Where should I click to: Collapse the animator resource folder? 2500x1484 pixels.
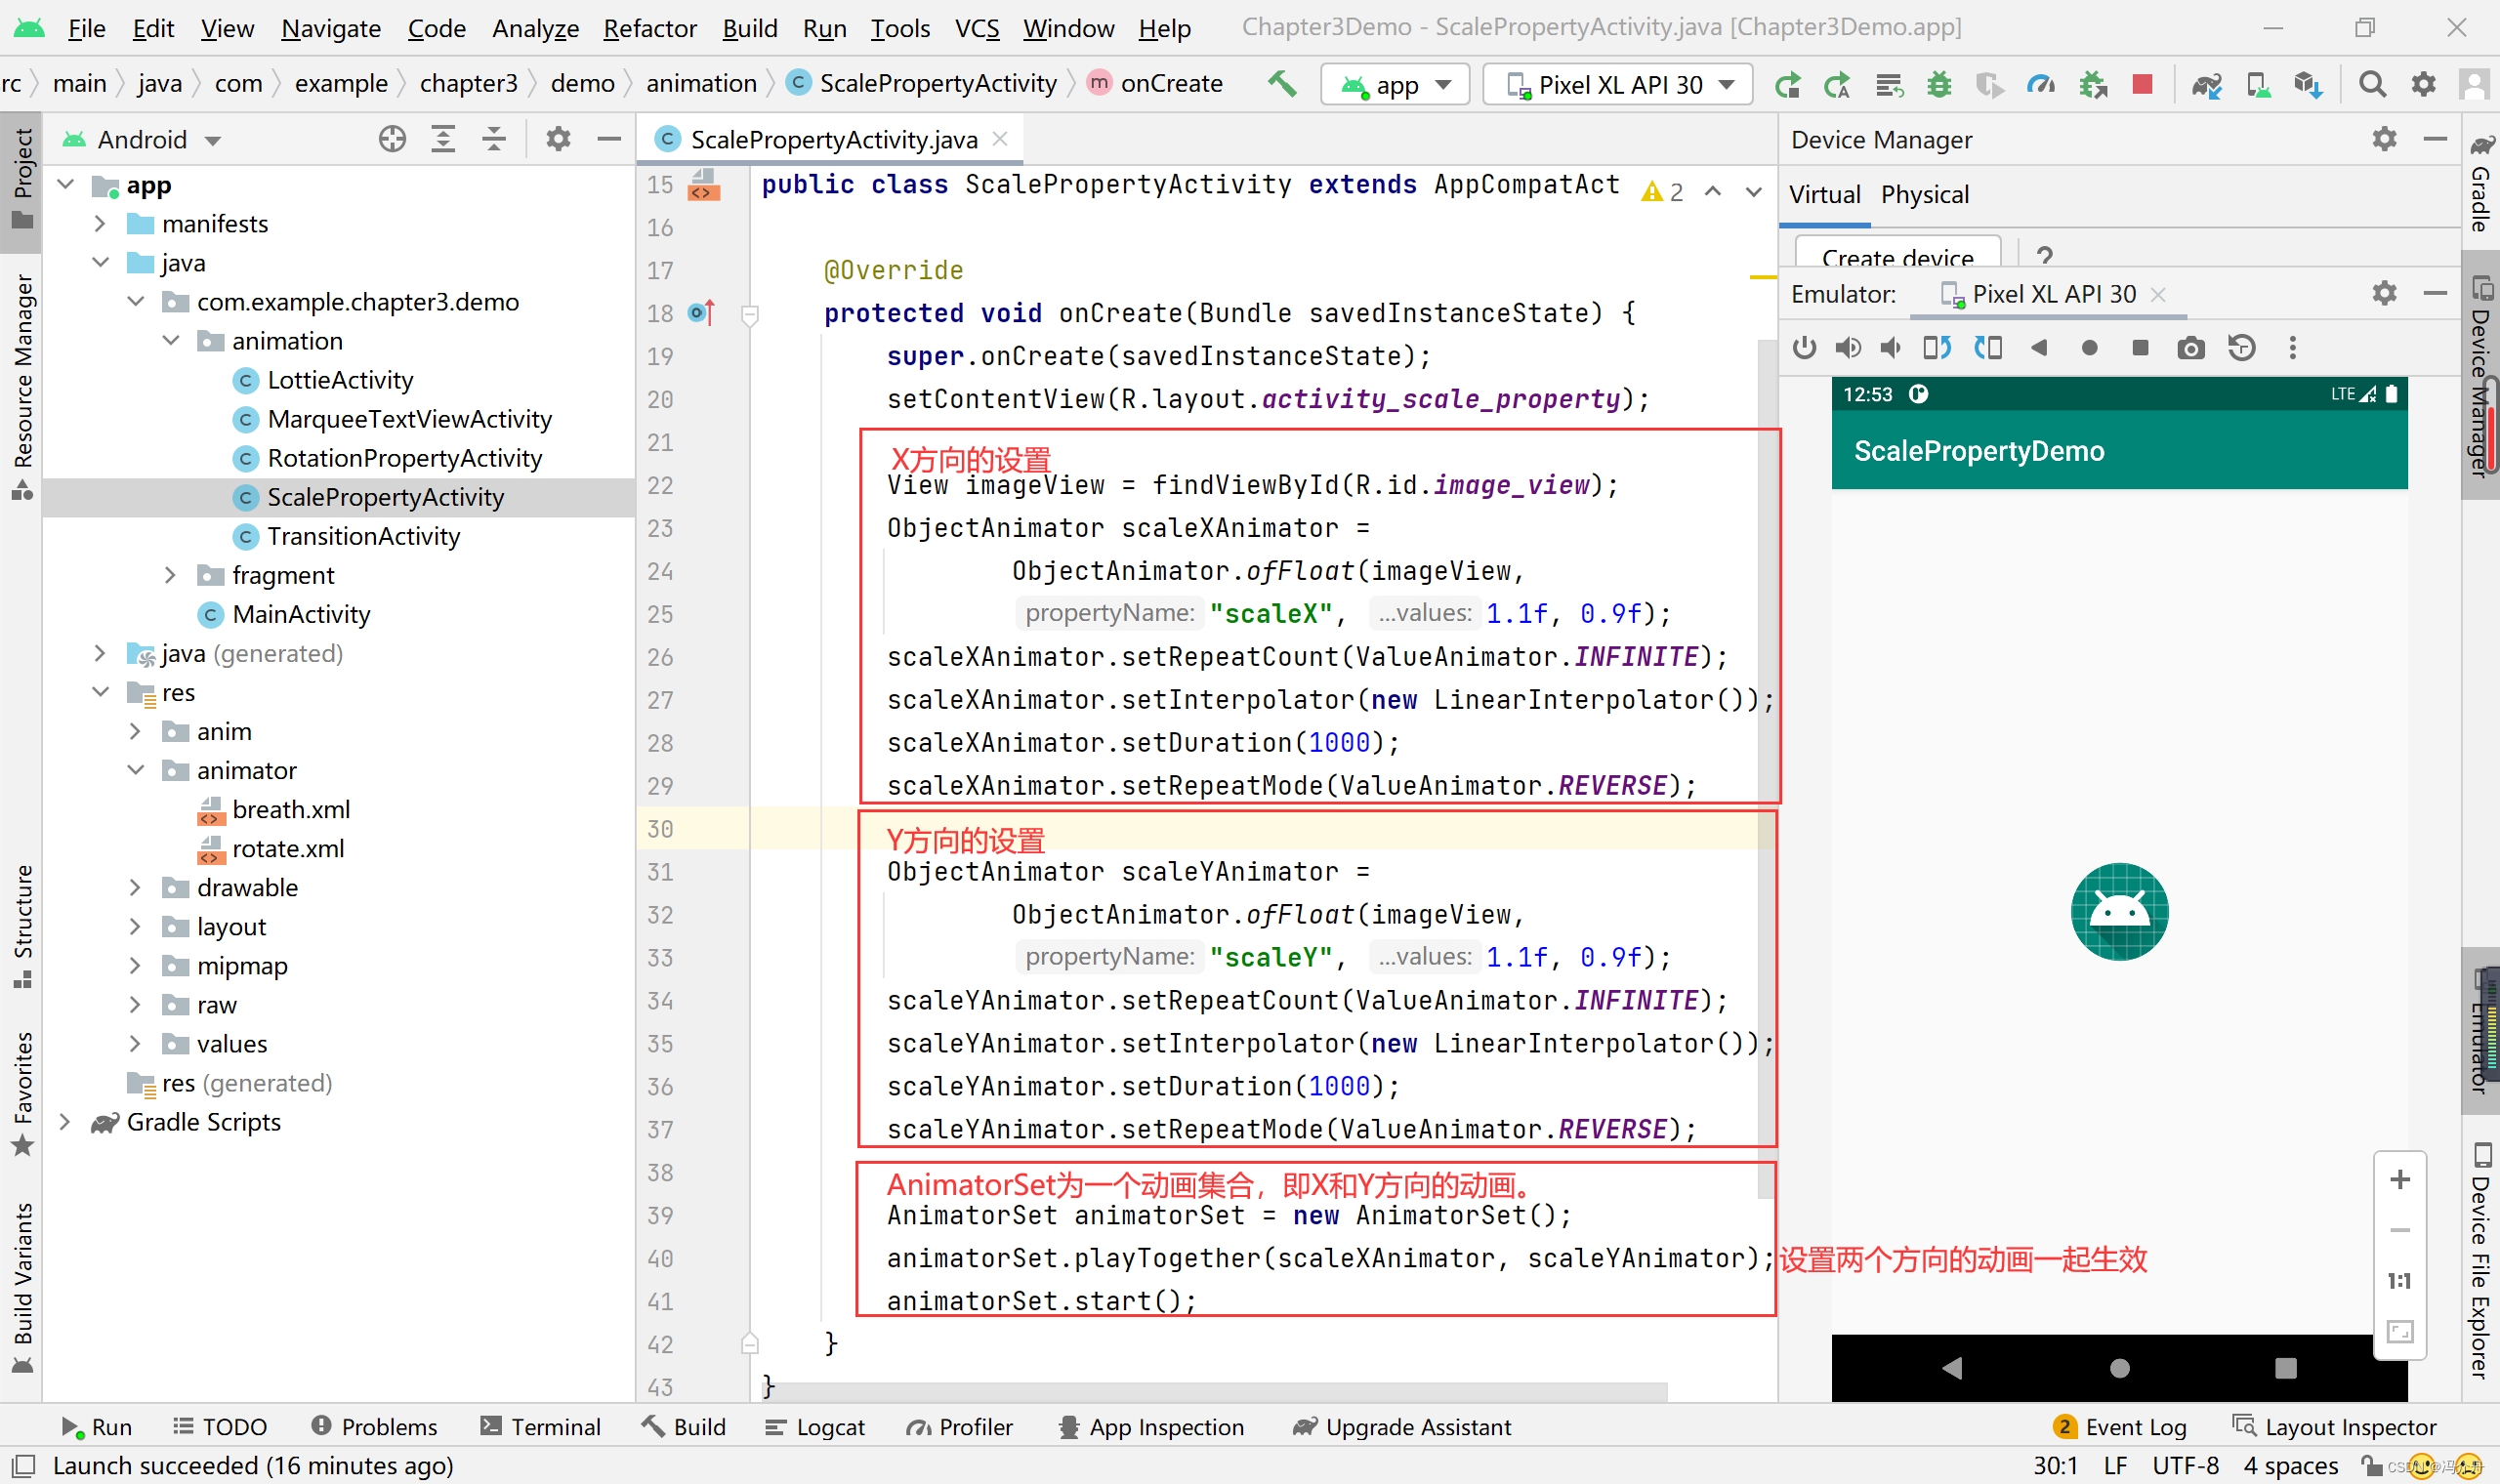(x=135, y=770)
